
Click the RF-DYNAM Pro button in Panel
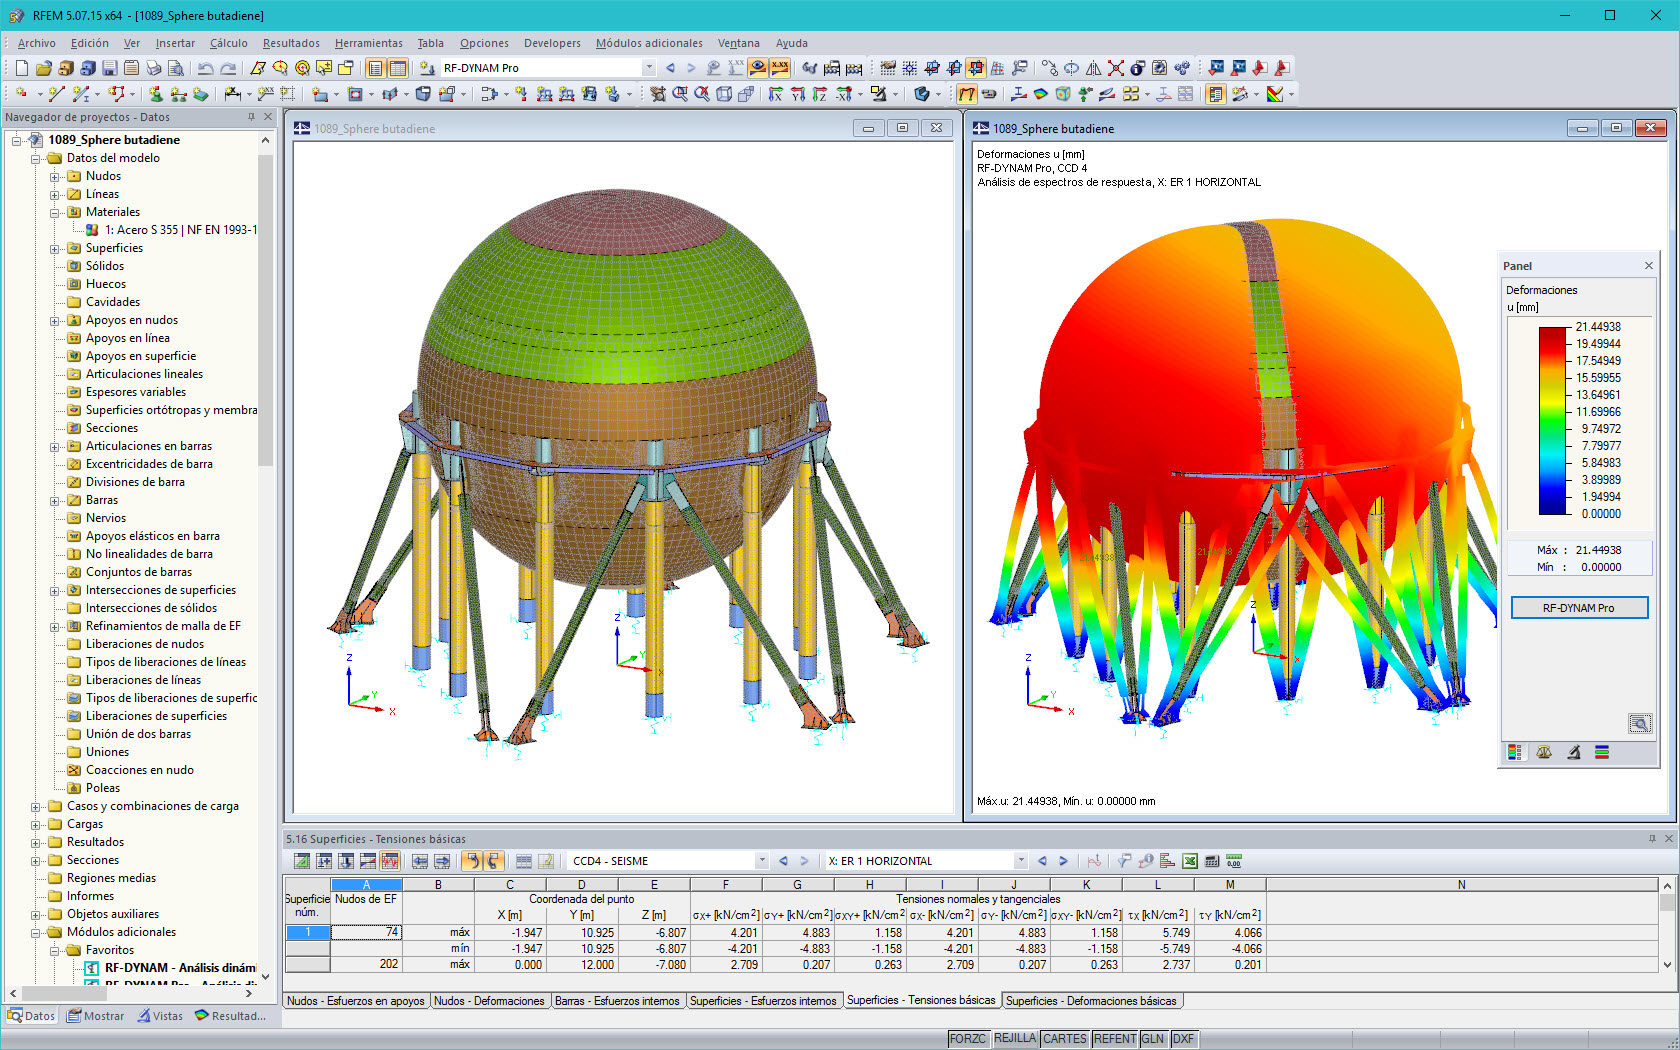pos(1578,607)
